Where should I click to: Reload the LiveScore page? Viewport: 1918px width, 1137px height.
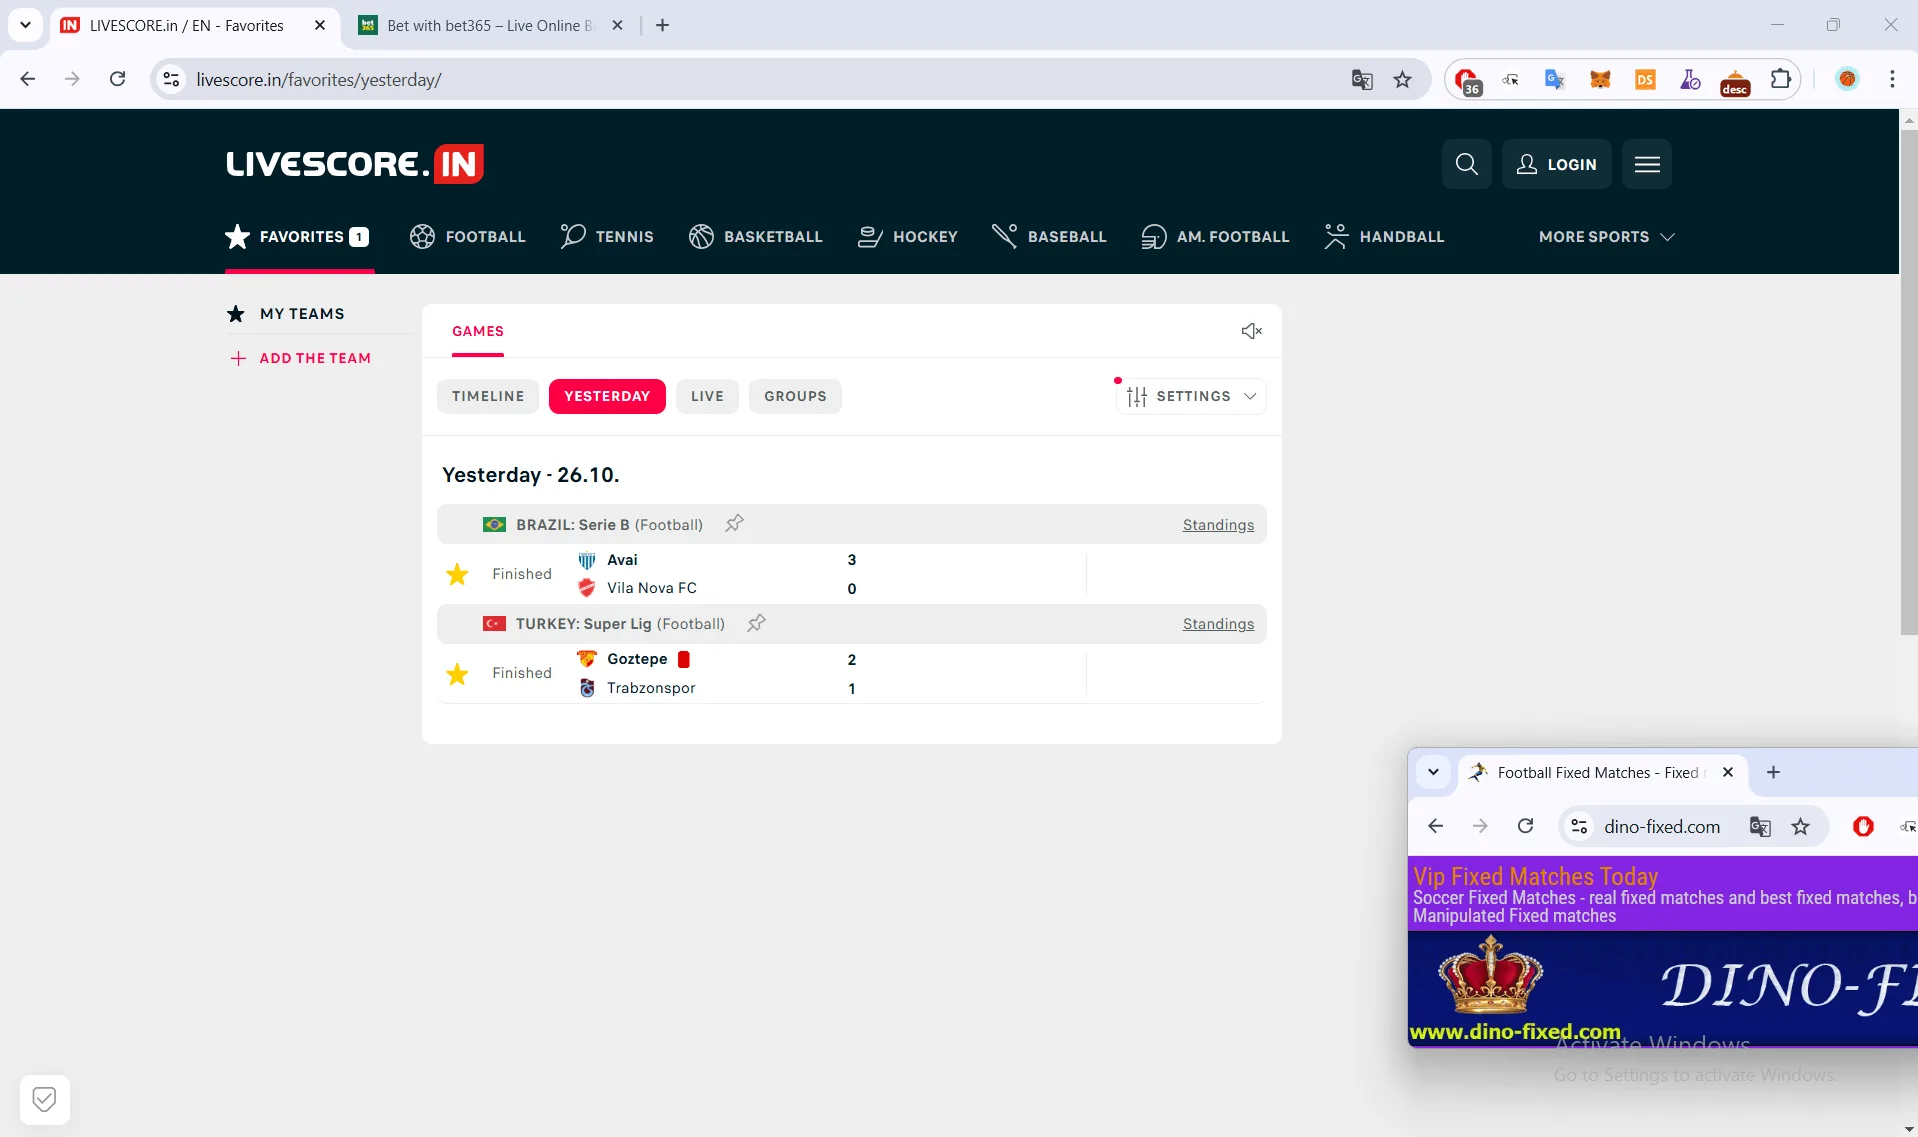tap(117, 79)
